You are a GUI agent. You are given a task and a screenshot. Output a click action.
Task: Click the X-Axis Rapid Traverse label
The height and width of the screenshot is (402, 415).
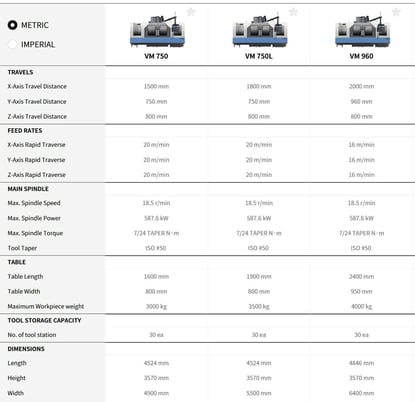[x=36, y=145]
